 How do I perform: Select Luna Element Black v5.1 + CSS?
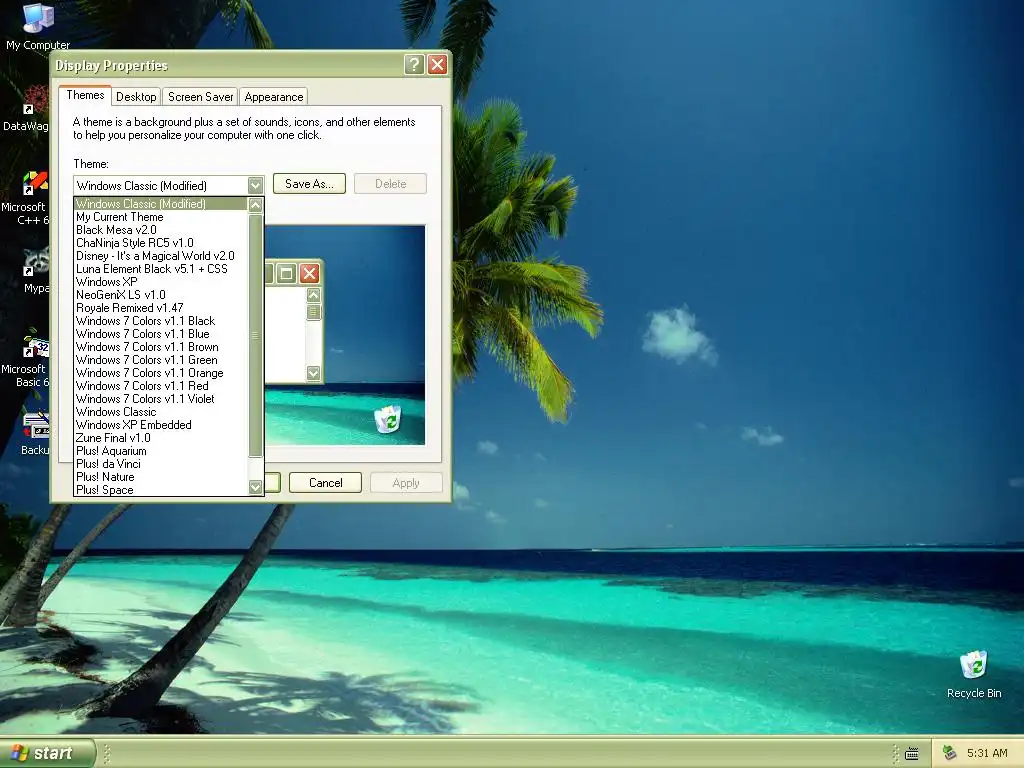point(161,269)
